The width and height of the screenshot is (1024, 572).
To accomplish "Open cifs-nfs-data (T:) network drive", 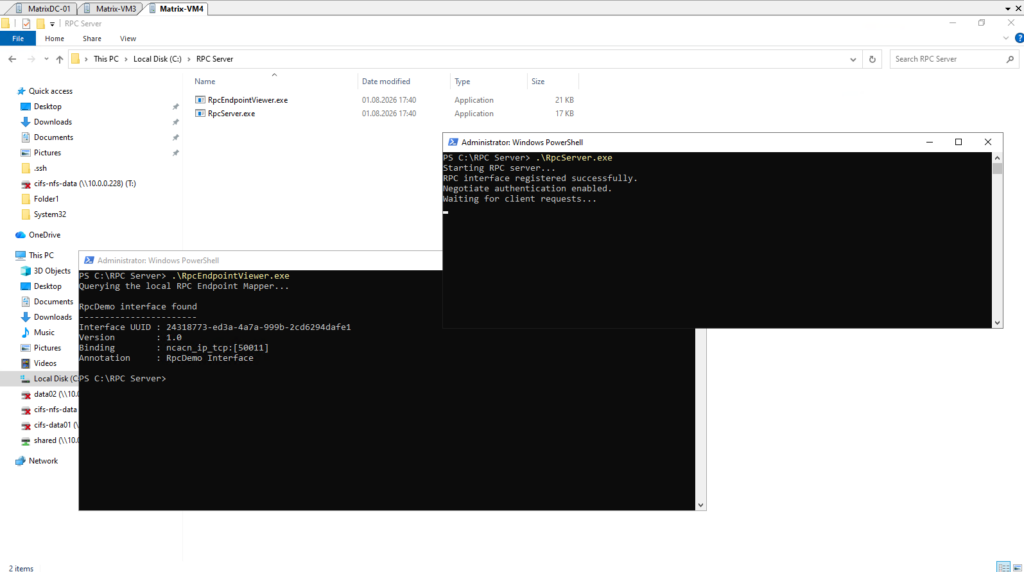I will coord(84,183).
